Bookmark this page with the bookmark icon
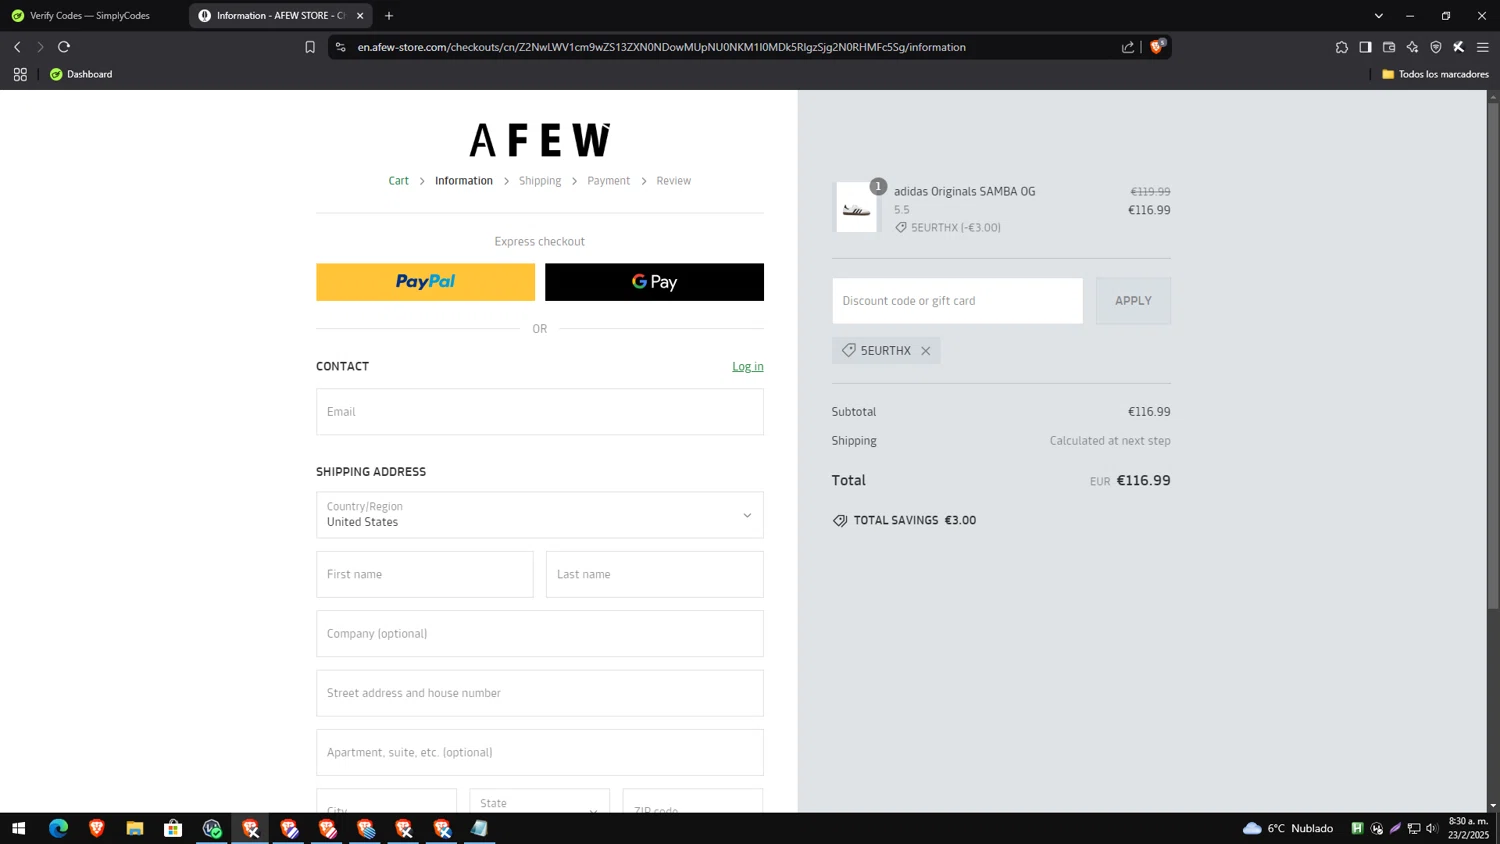 pyautogui.click(x=310, y=47)
